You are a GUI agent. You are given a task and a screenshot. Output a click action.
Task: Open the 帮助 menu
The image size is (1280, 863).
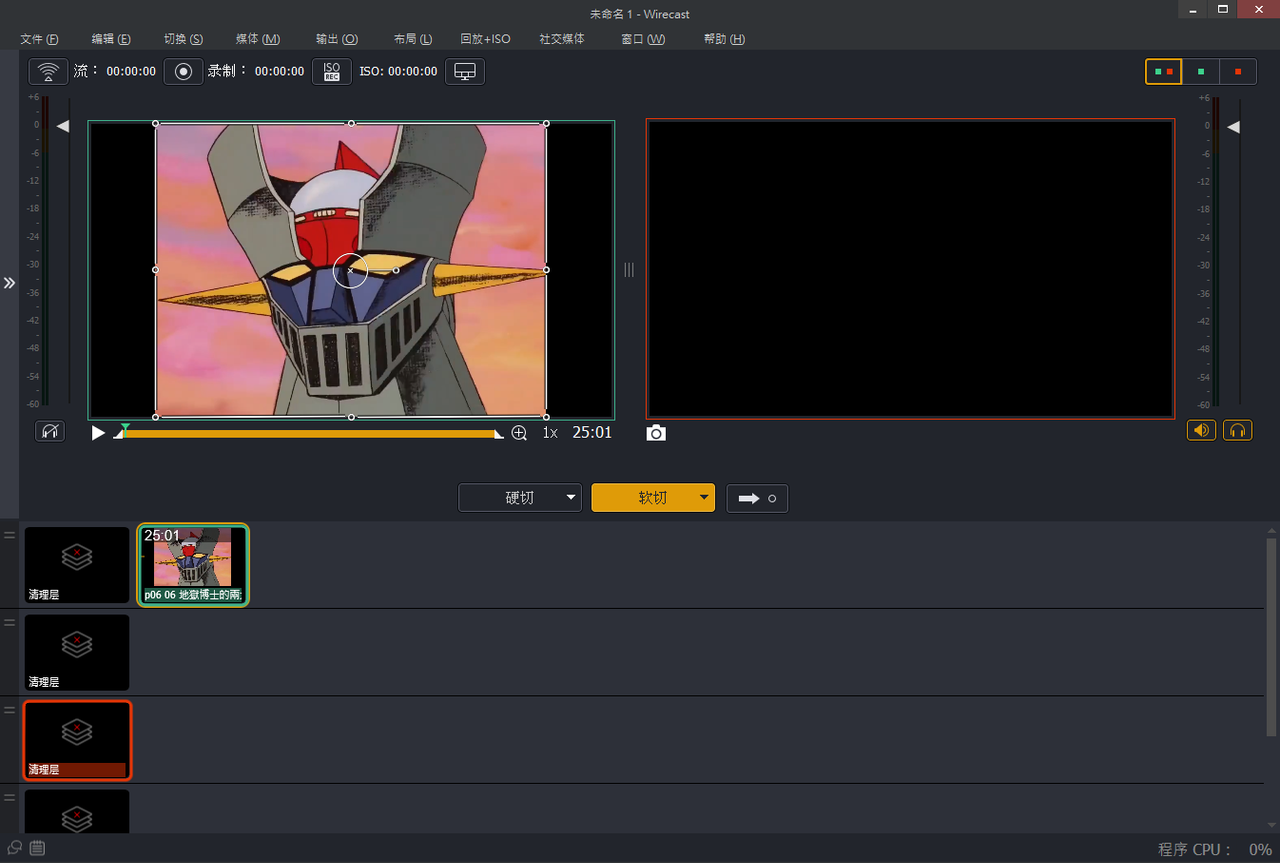coord(724,39)
